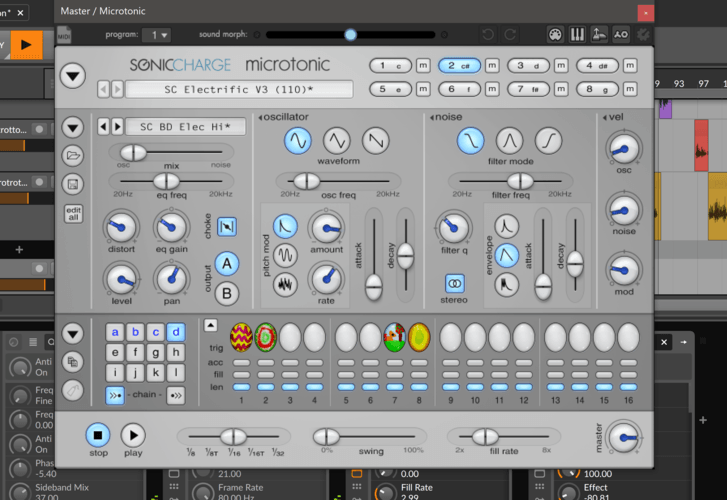
Task: Open the patch folder icon
Action: (73, 155)
